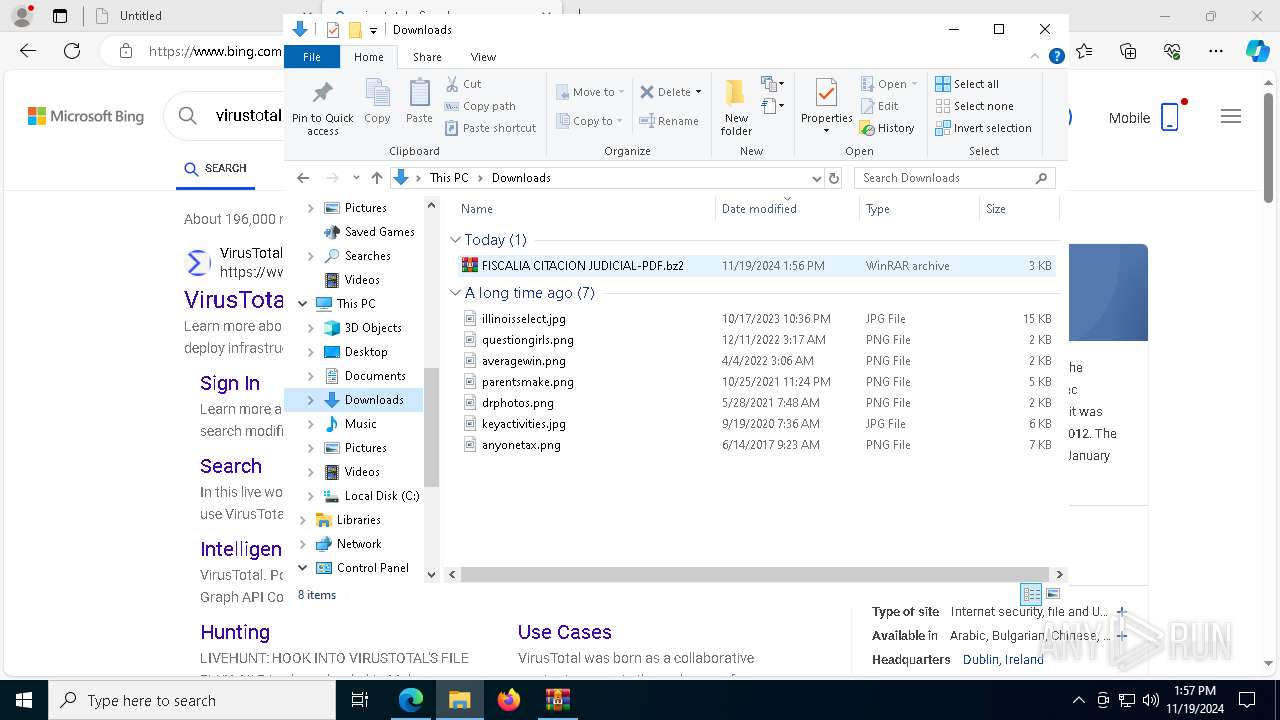This screenshot has width=1280, height=720.
Task: Click Select none in ribbon
Action: 974,106
